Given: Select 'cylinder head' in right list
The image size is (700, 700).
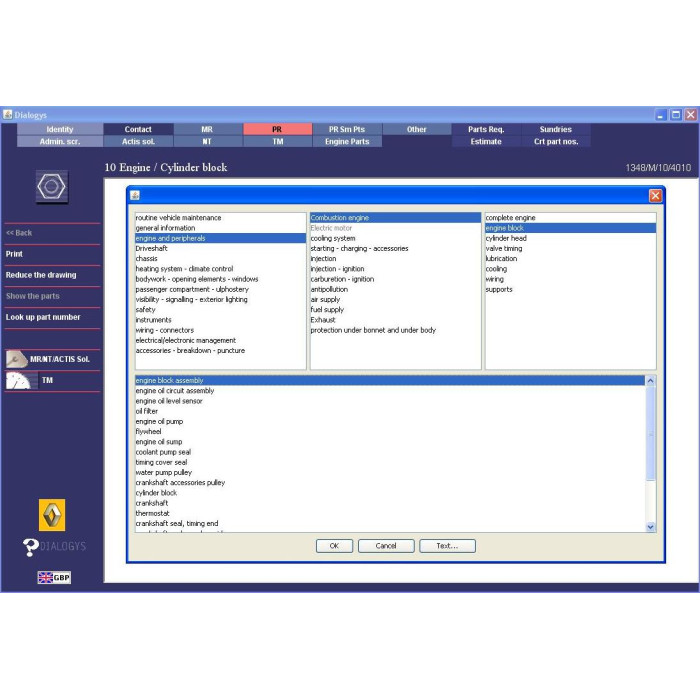Looking at the screenshot, I should (571, 238).
